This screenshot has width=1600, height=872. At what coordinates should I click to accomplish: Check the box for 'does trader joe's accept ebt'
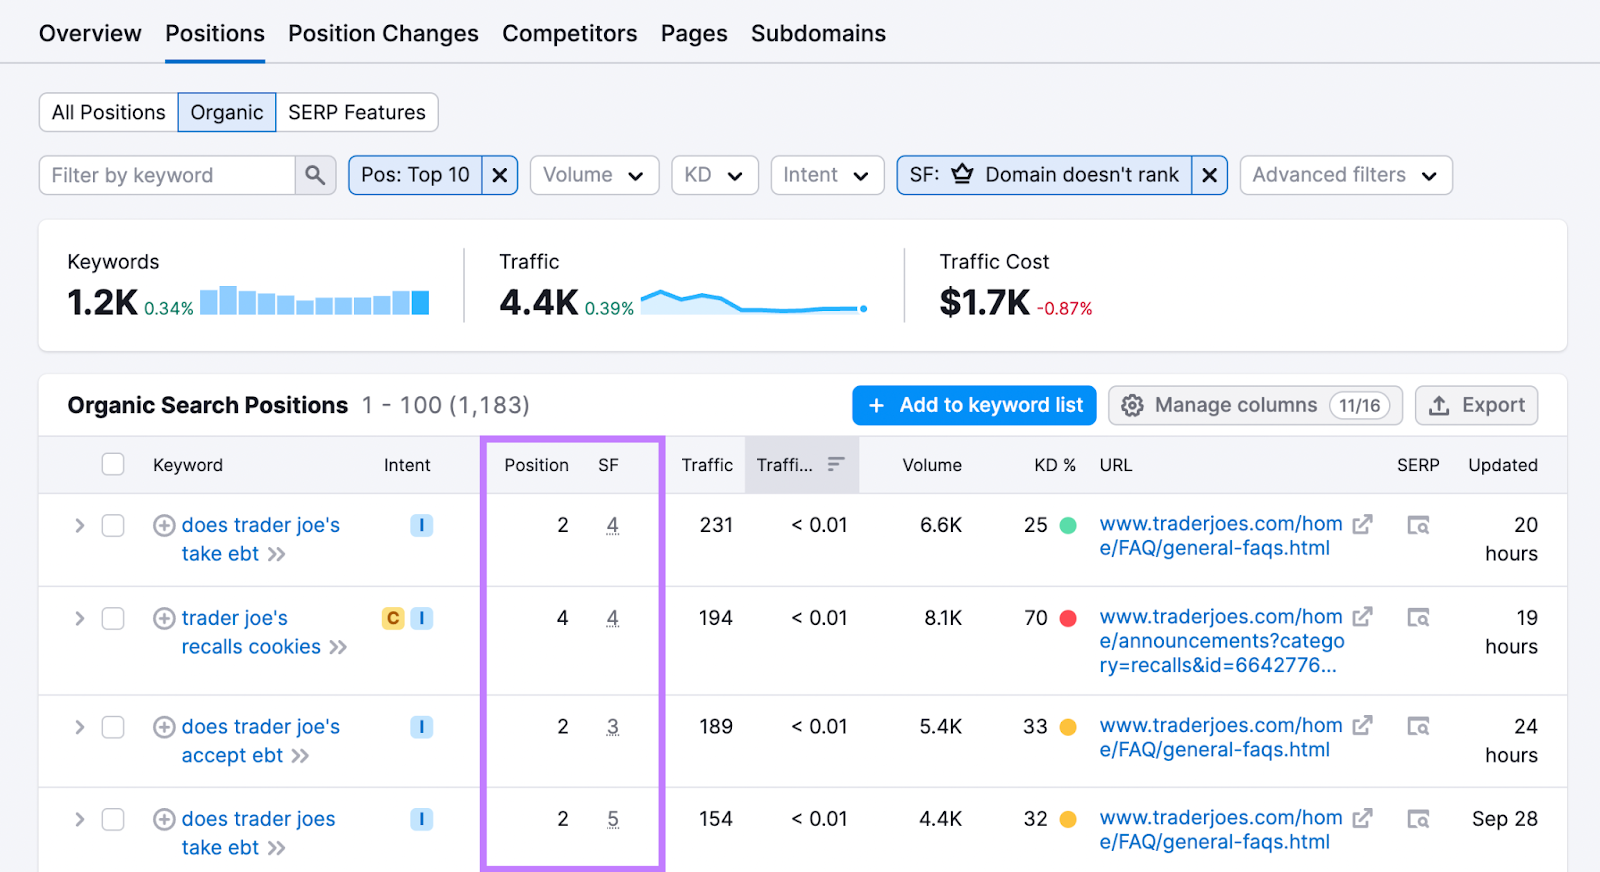(113, 727)
